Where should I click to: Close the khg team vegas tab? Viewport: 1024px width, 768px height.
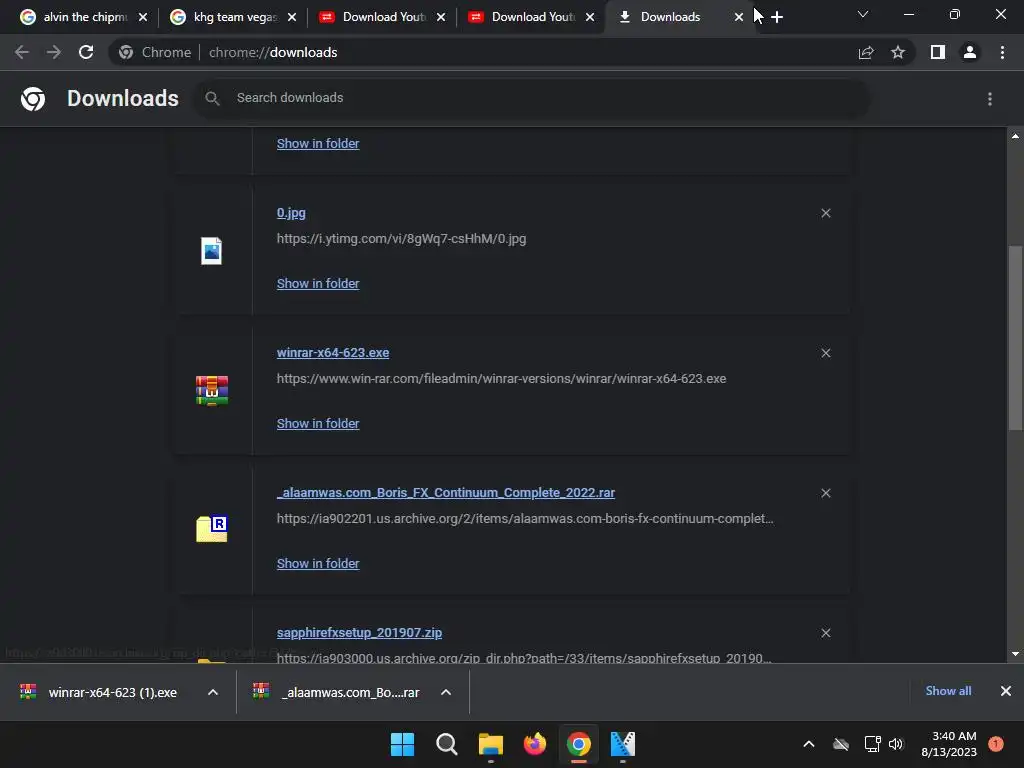(x=292, y=17)
